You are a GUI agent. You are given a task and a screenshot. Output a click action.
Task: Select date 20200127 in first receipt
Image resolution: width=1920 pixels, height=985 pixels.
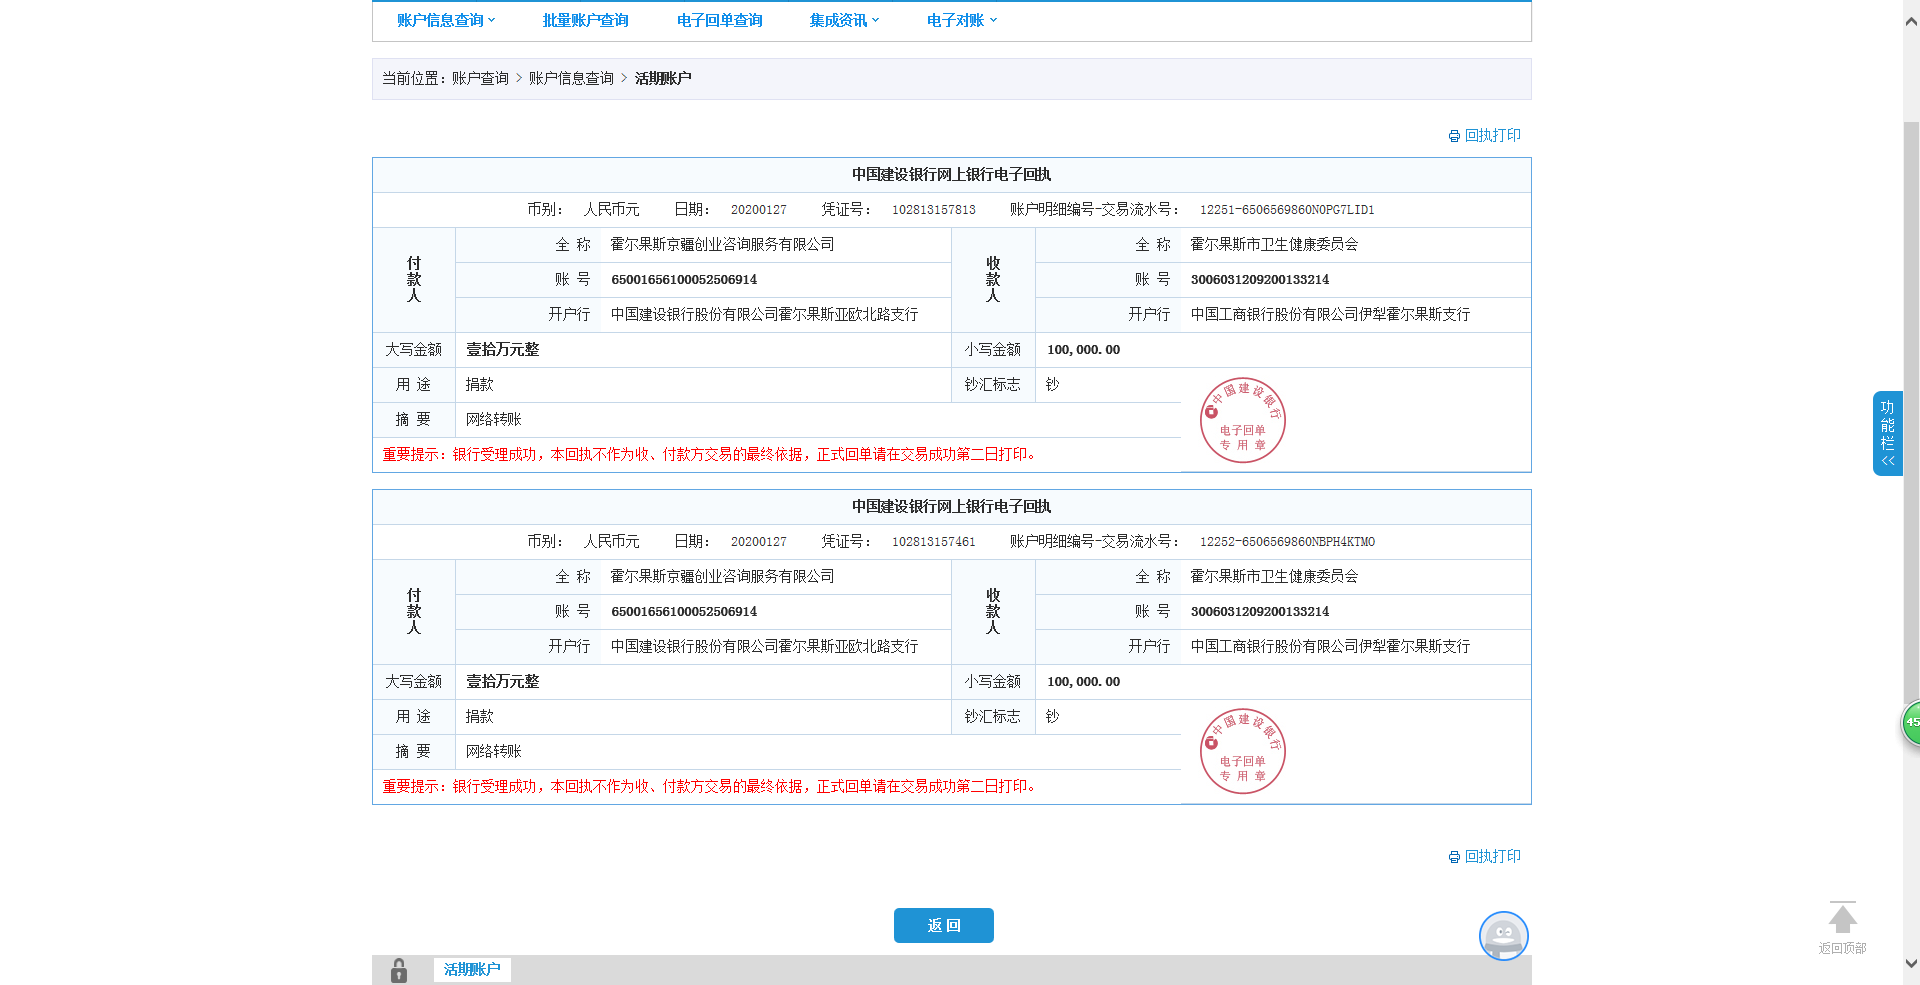coord(758,210)
